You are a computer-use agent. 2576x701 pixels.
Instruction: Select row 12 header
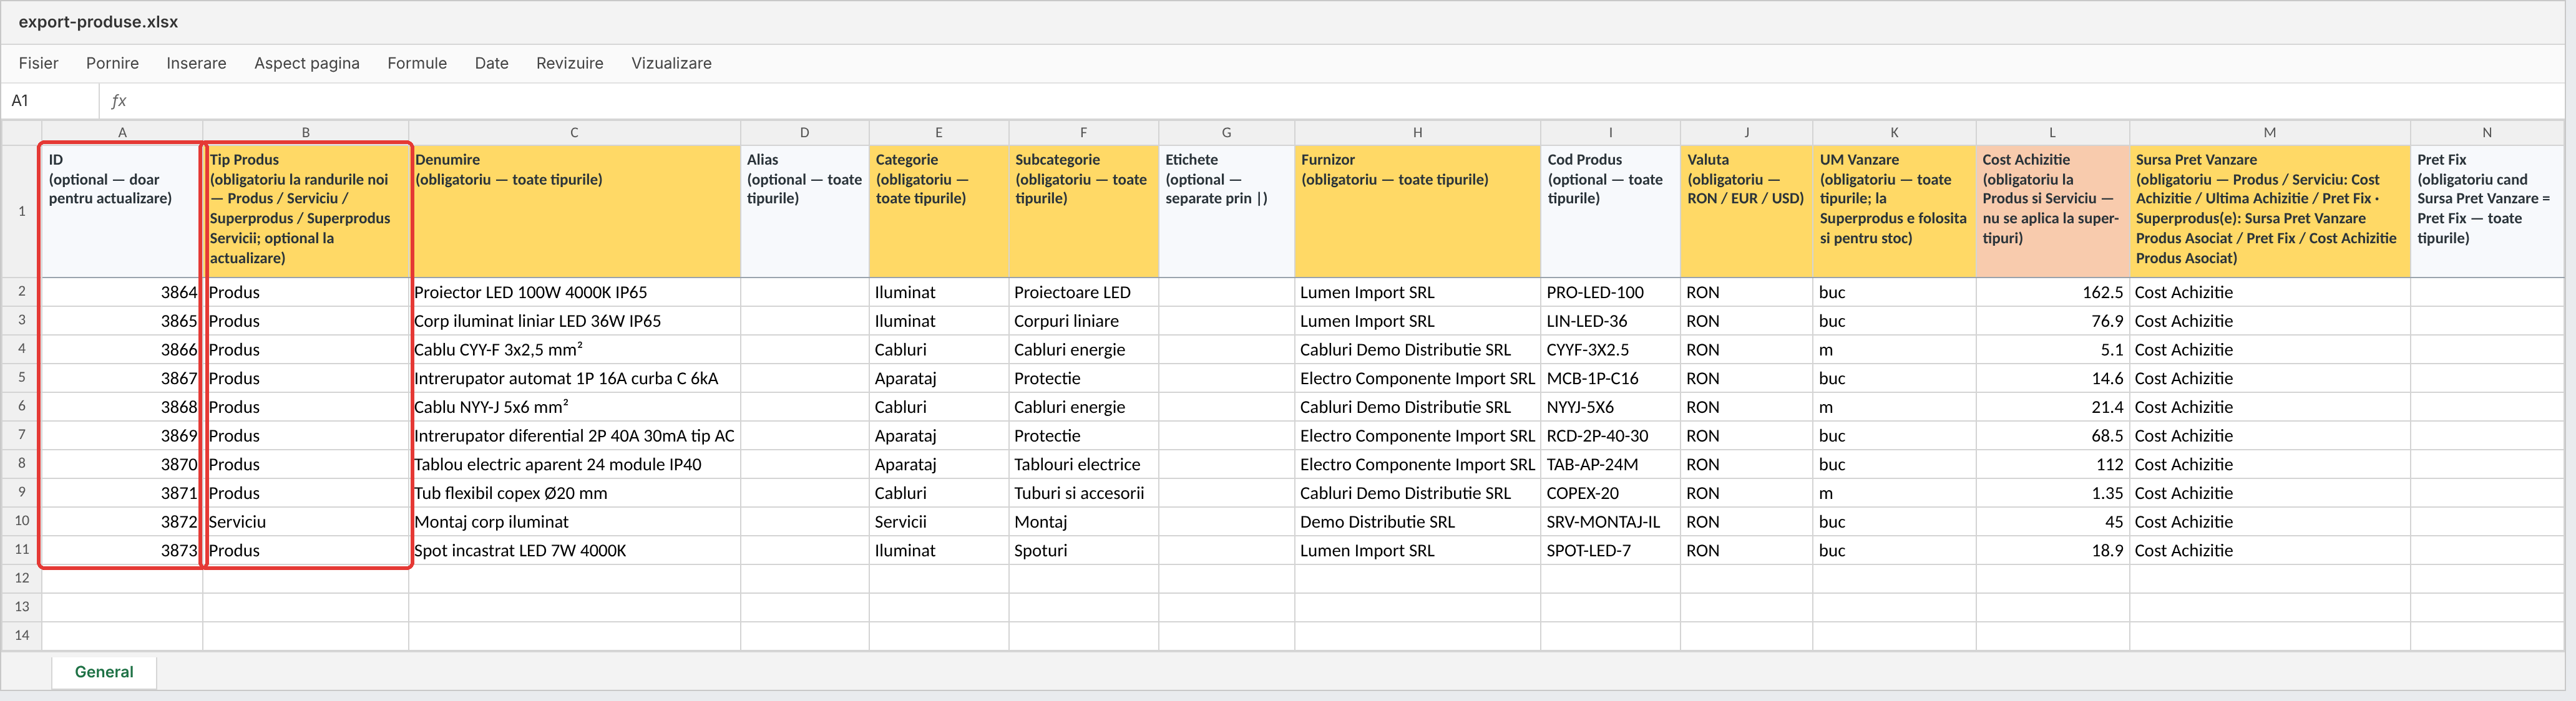(22, 578)
